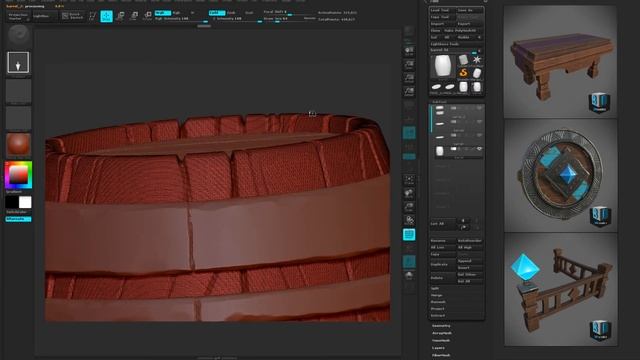The image size is (640, 360).
Task: Pick a hue in the color picker square
Action: coord(18,175)
